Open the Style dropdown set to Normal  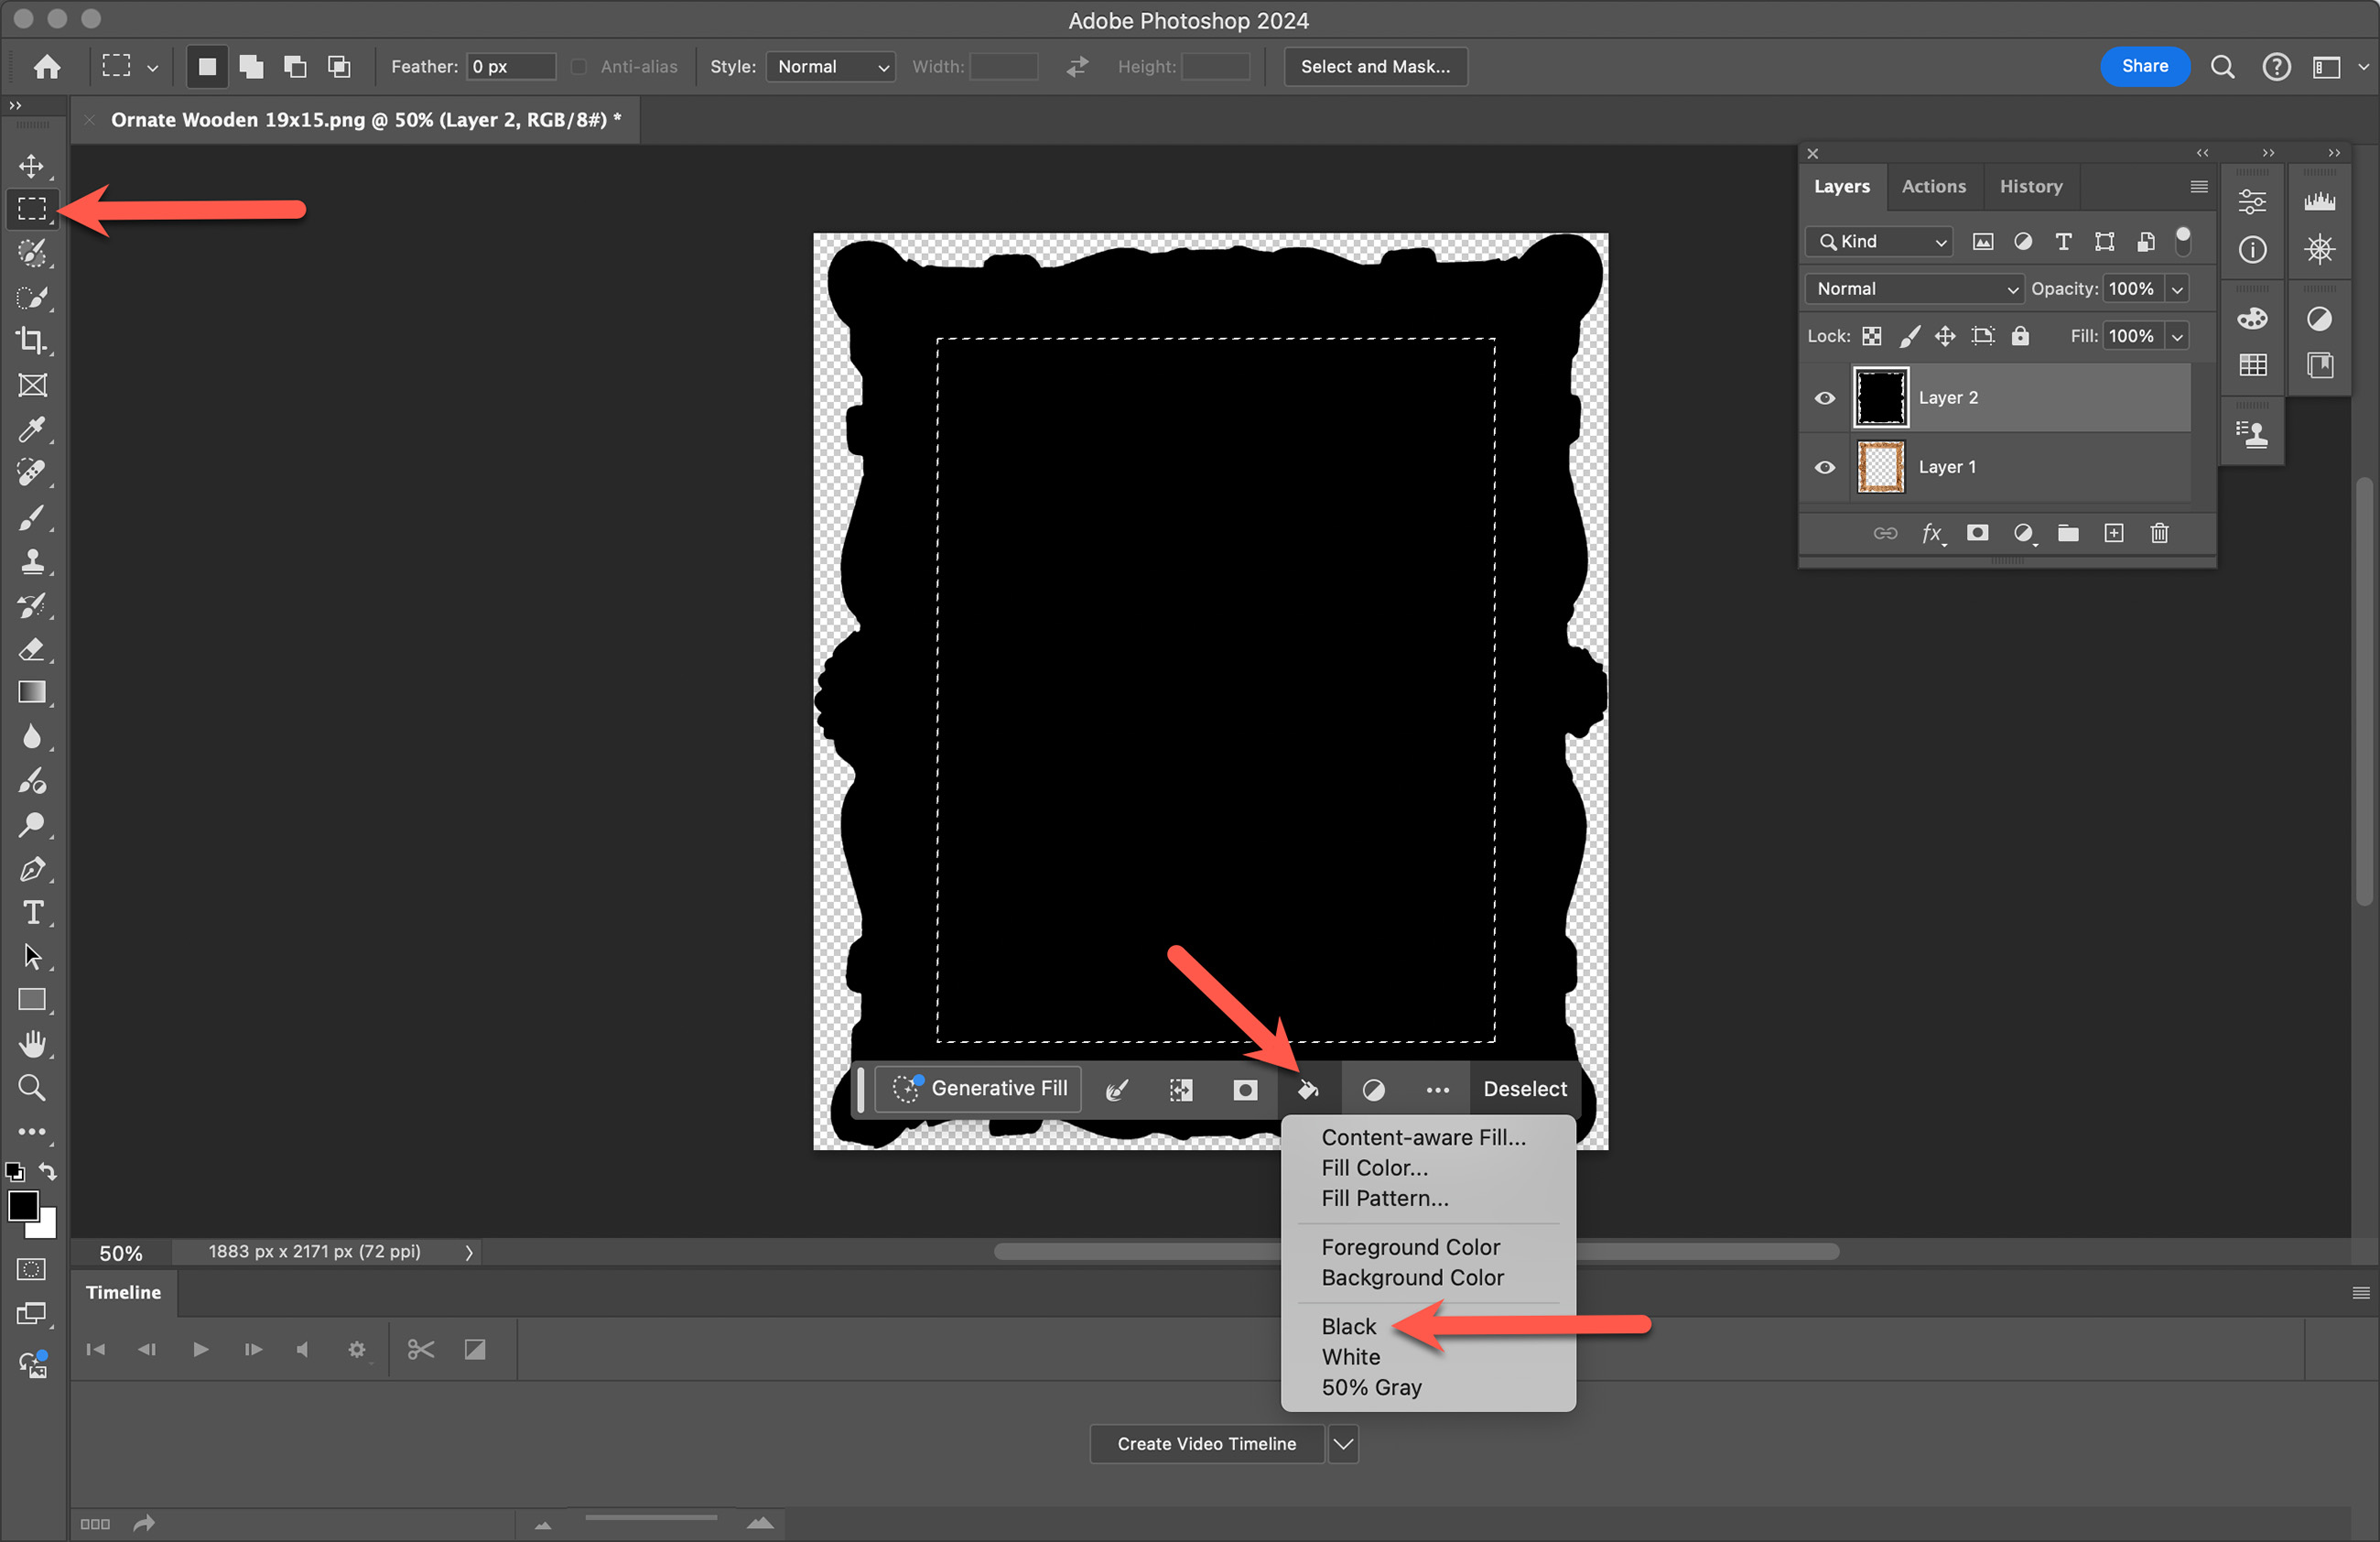pos(830,67)
